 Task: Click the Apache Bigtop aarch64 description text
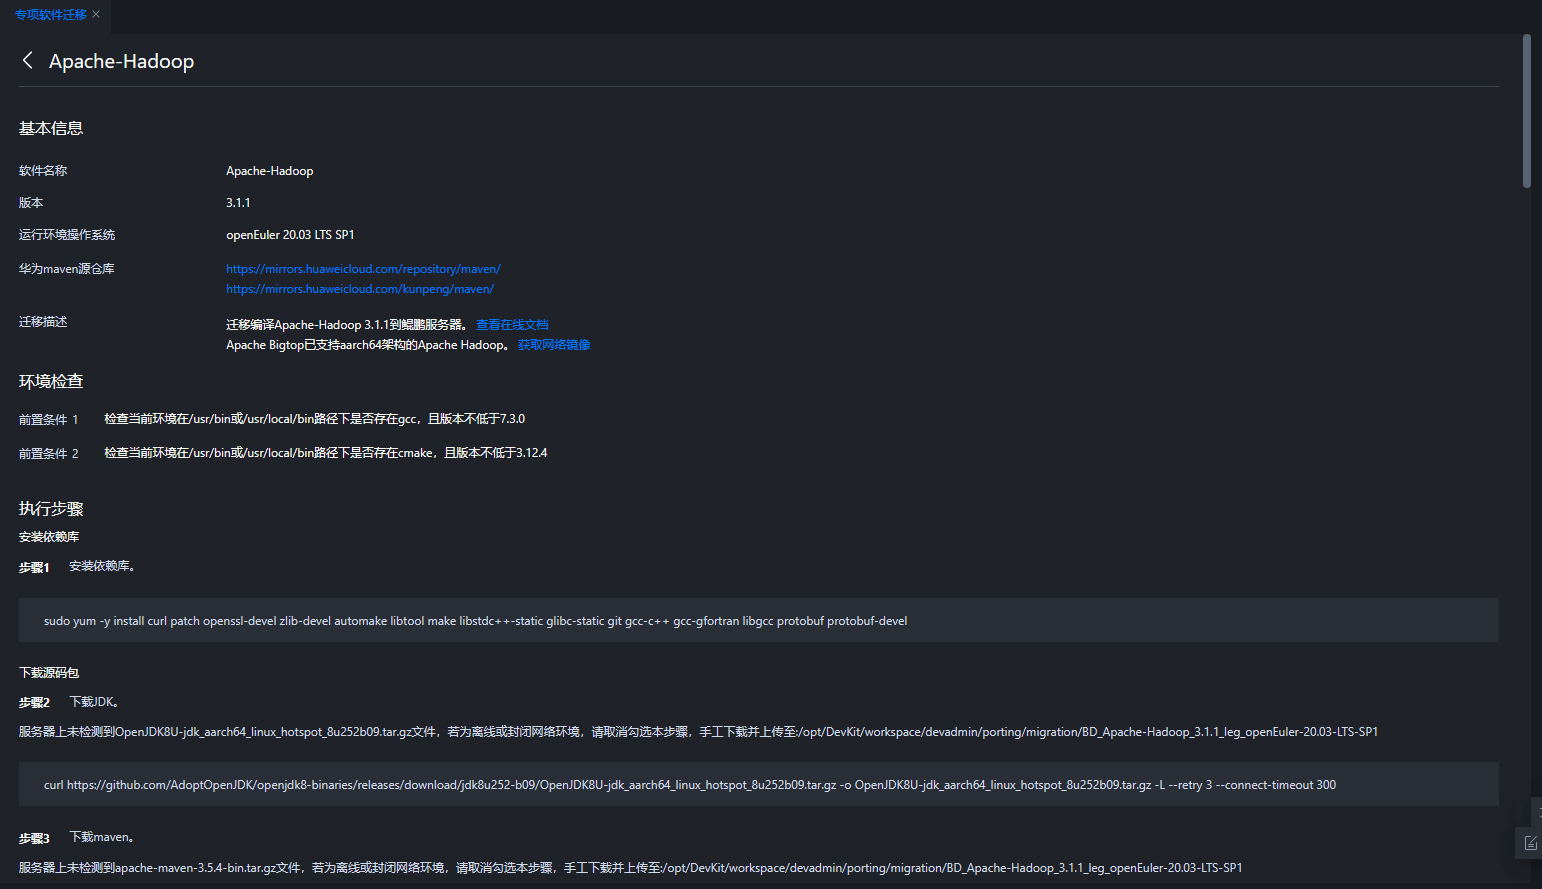[x=368, y=345]
